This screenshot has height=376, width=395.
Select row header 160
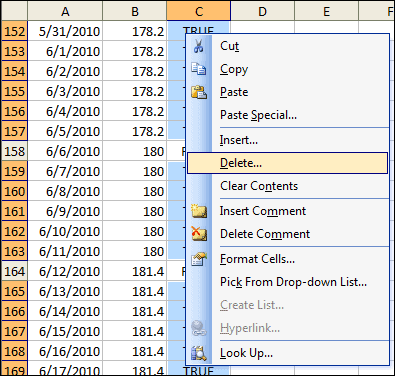[14, 191]
